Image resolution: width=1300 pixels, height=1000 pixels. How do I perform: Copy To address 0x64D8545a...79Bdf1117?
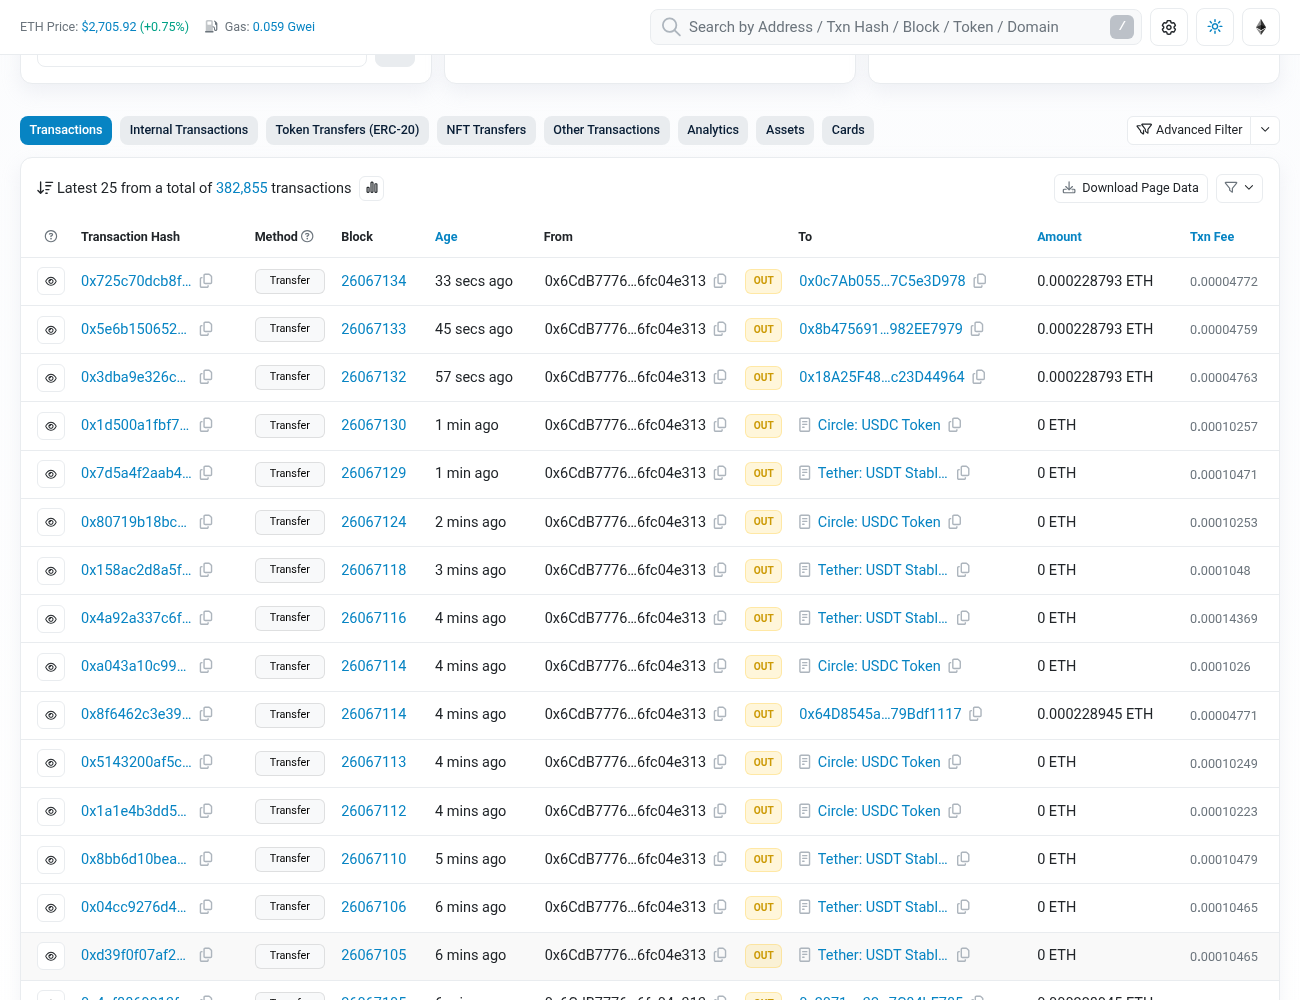[x=976, y=714]
